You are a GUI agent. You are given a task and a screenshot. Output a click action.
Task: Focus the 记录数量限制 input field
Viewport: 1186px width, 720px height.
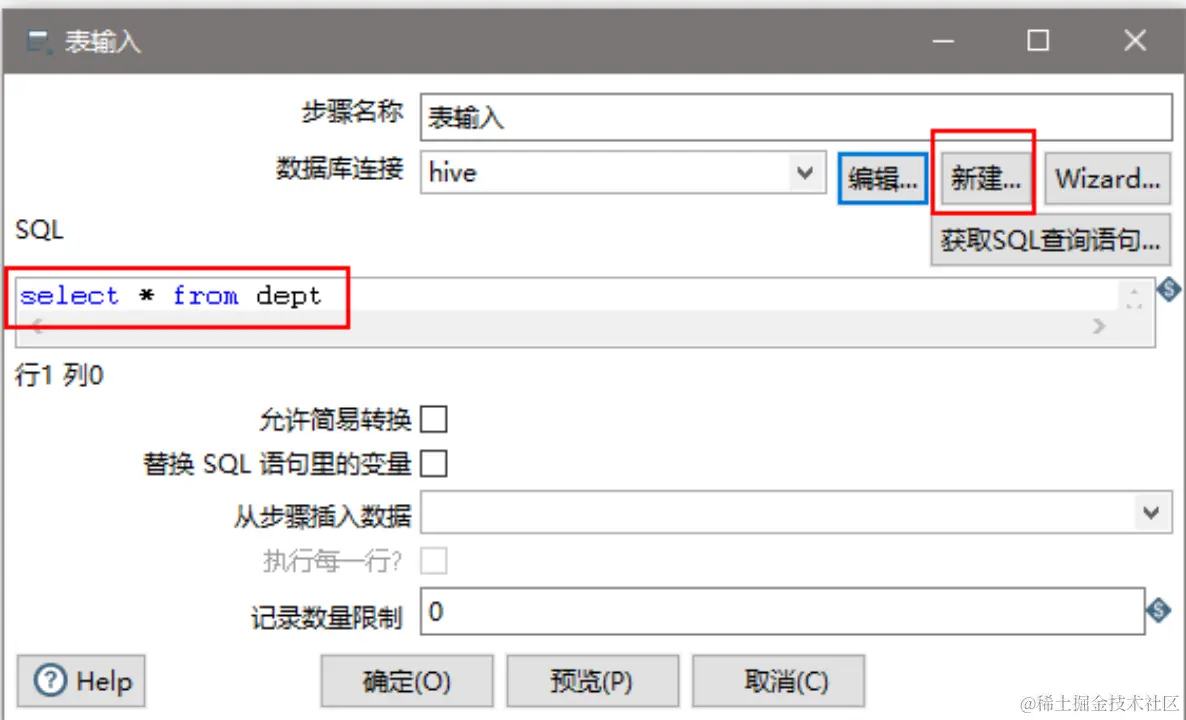[782, 611]
